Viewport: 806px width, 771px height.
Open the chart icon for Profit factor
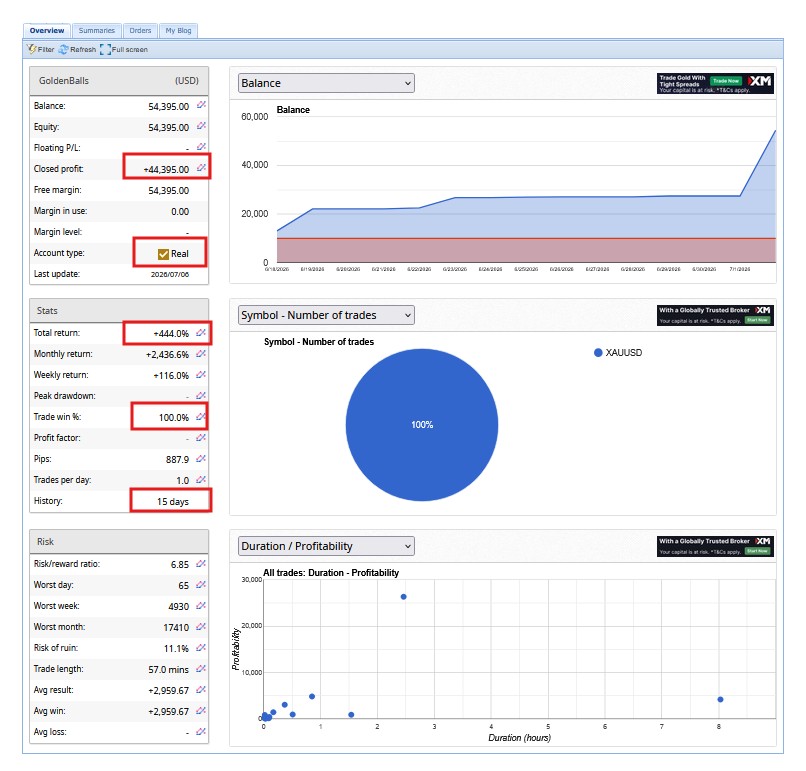[x=201, y=437]
